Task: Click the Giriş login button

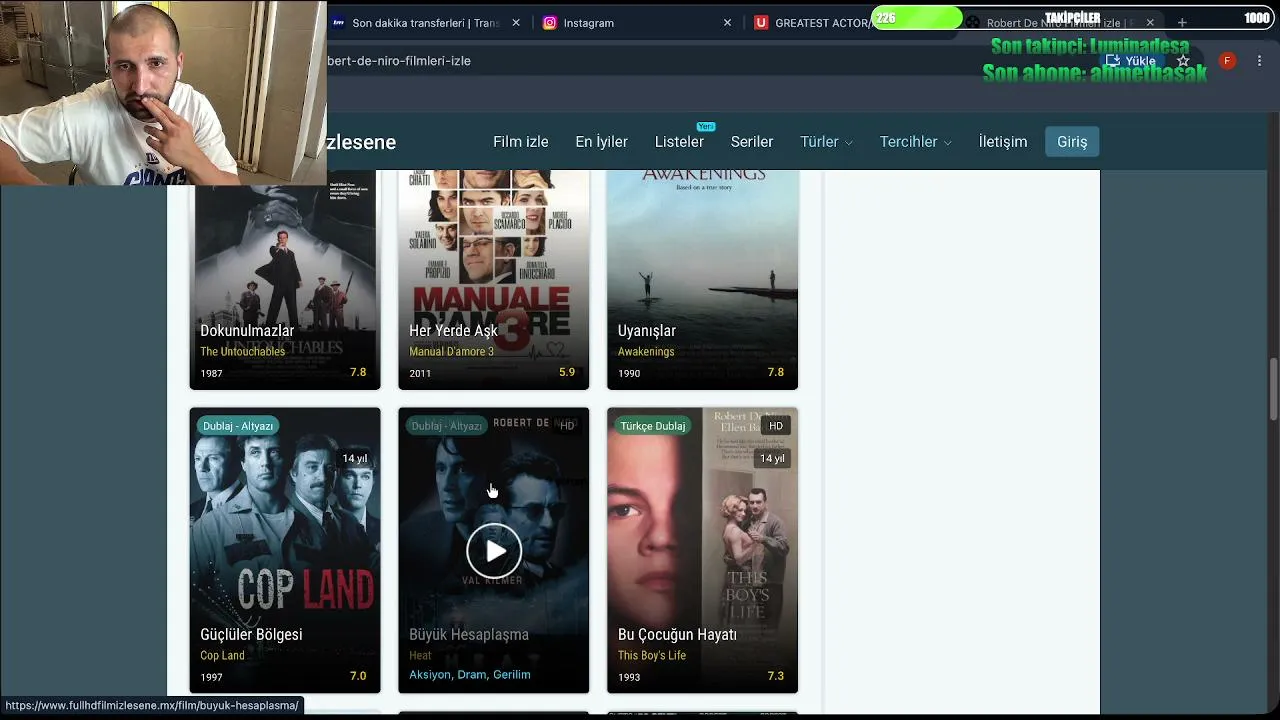Action: [x=1072, y=142]
